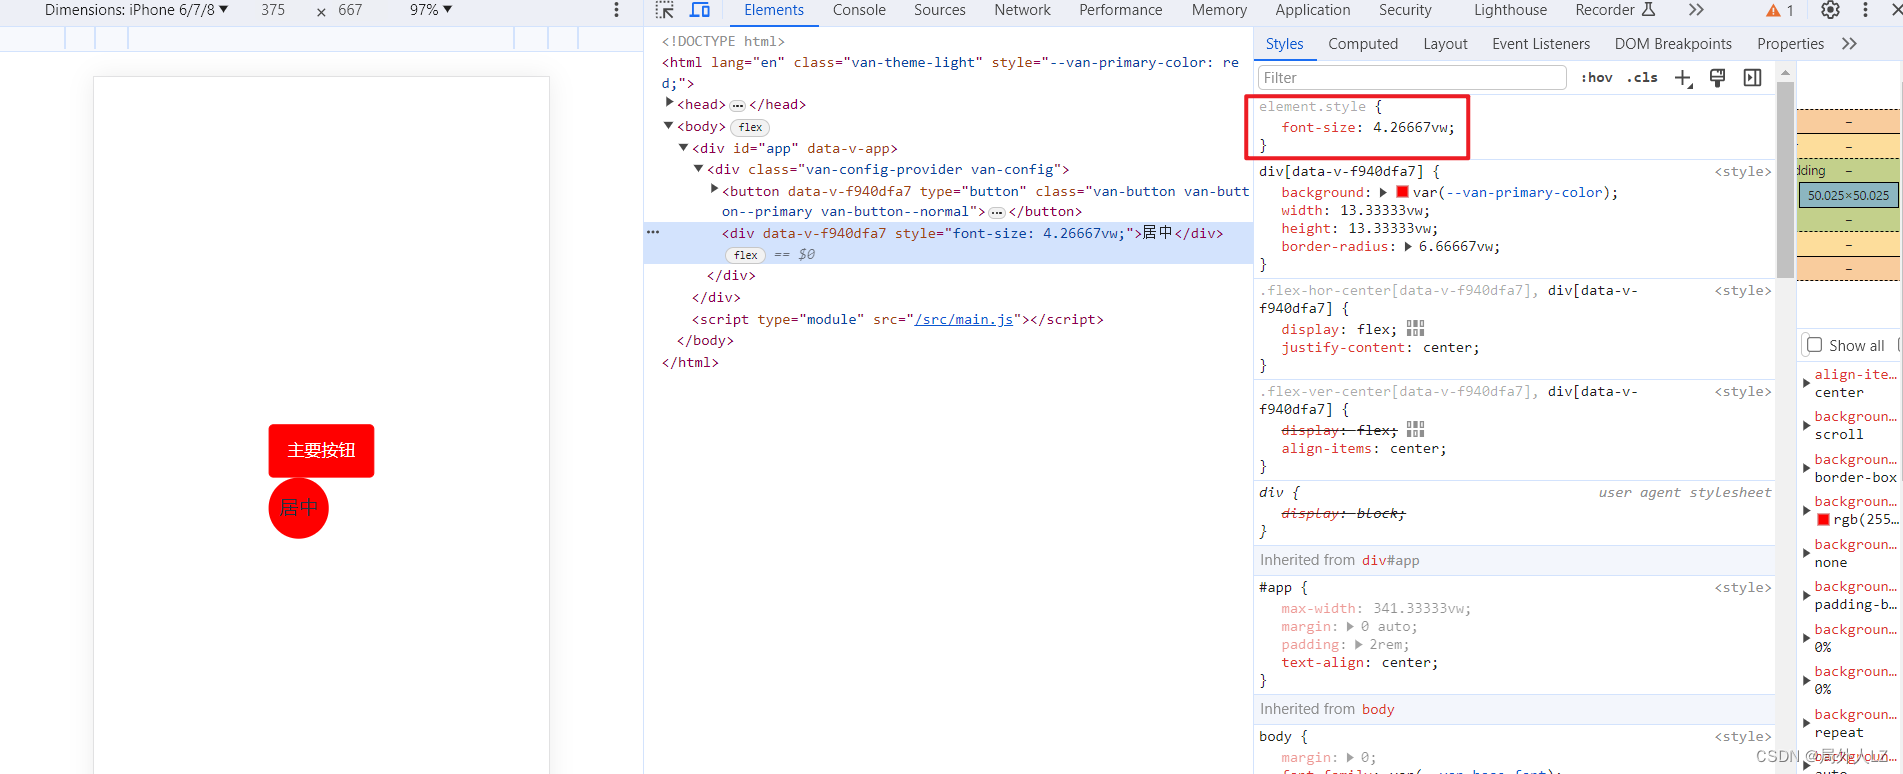Open the Dimensions iPhone 6/7/8 dropdown
1903x774 pixels.
click(136, 10)
